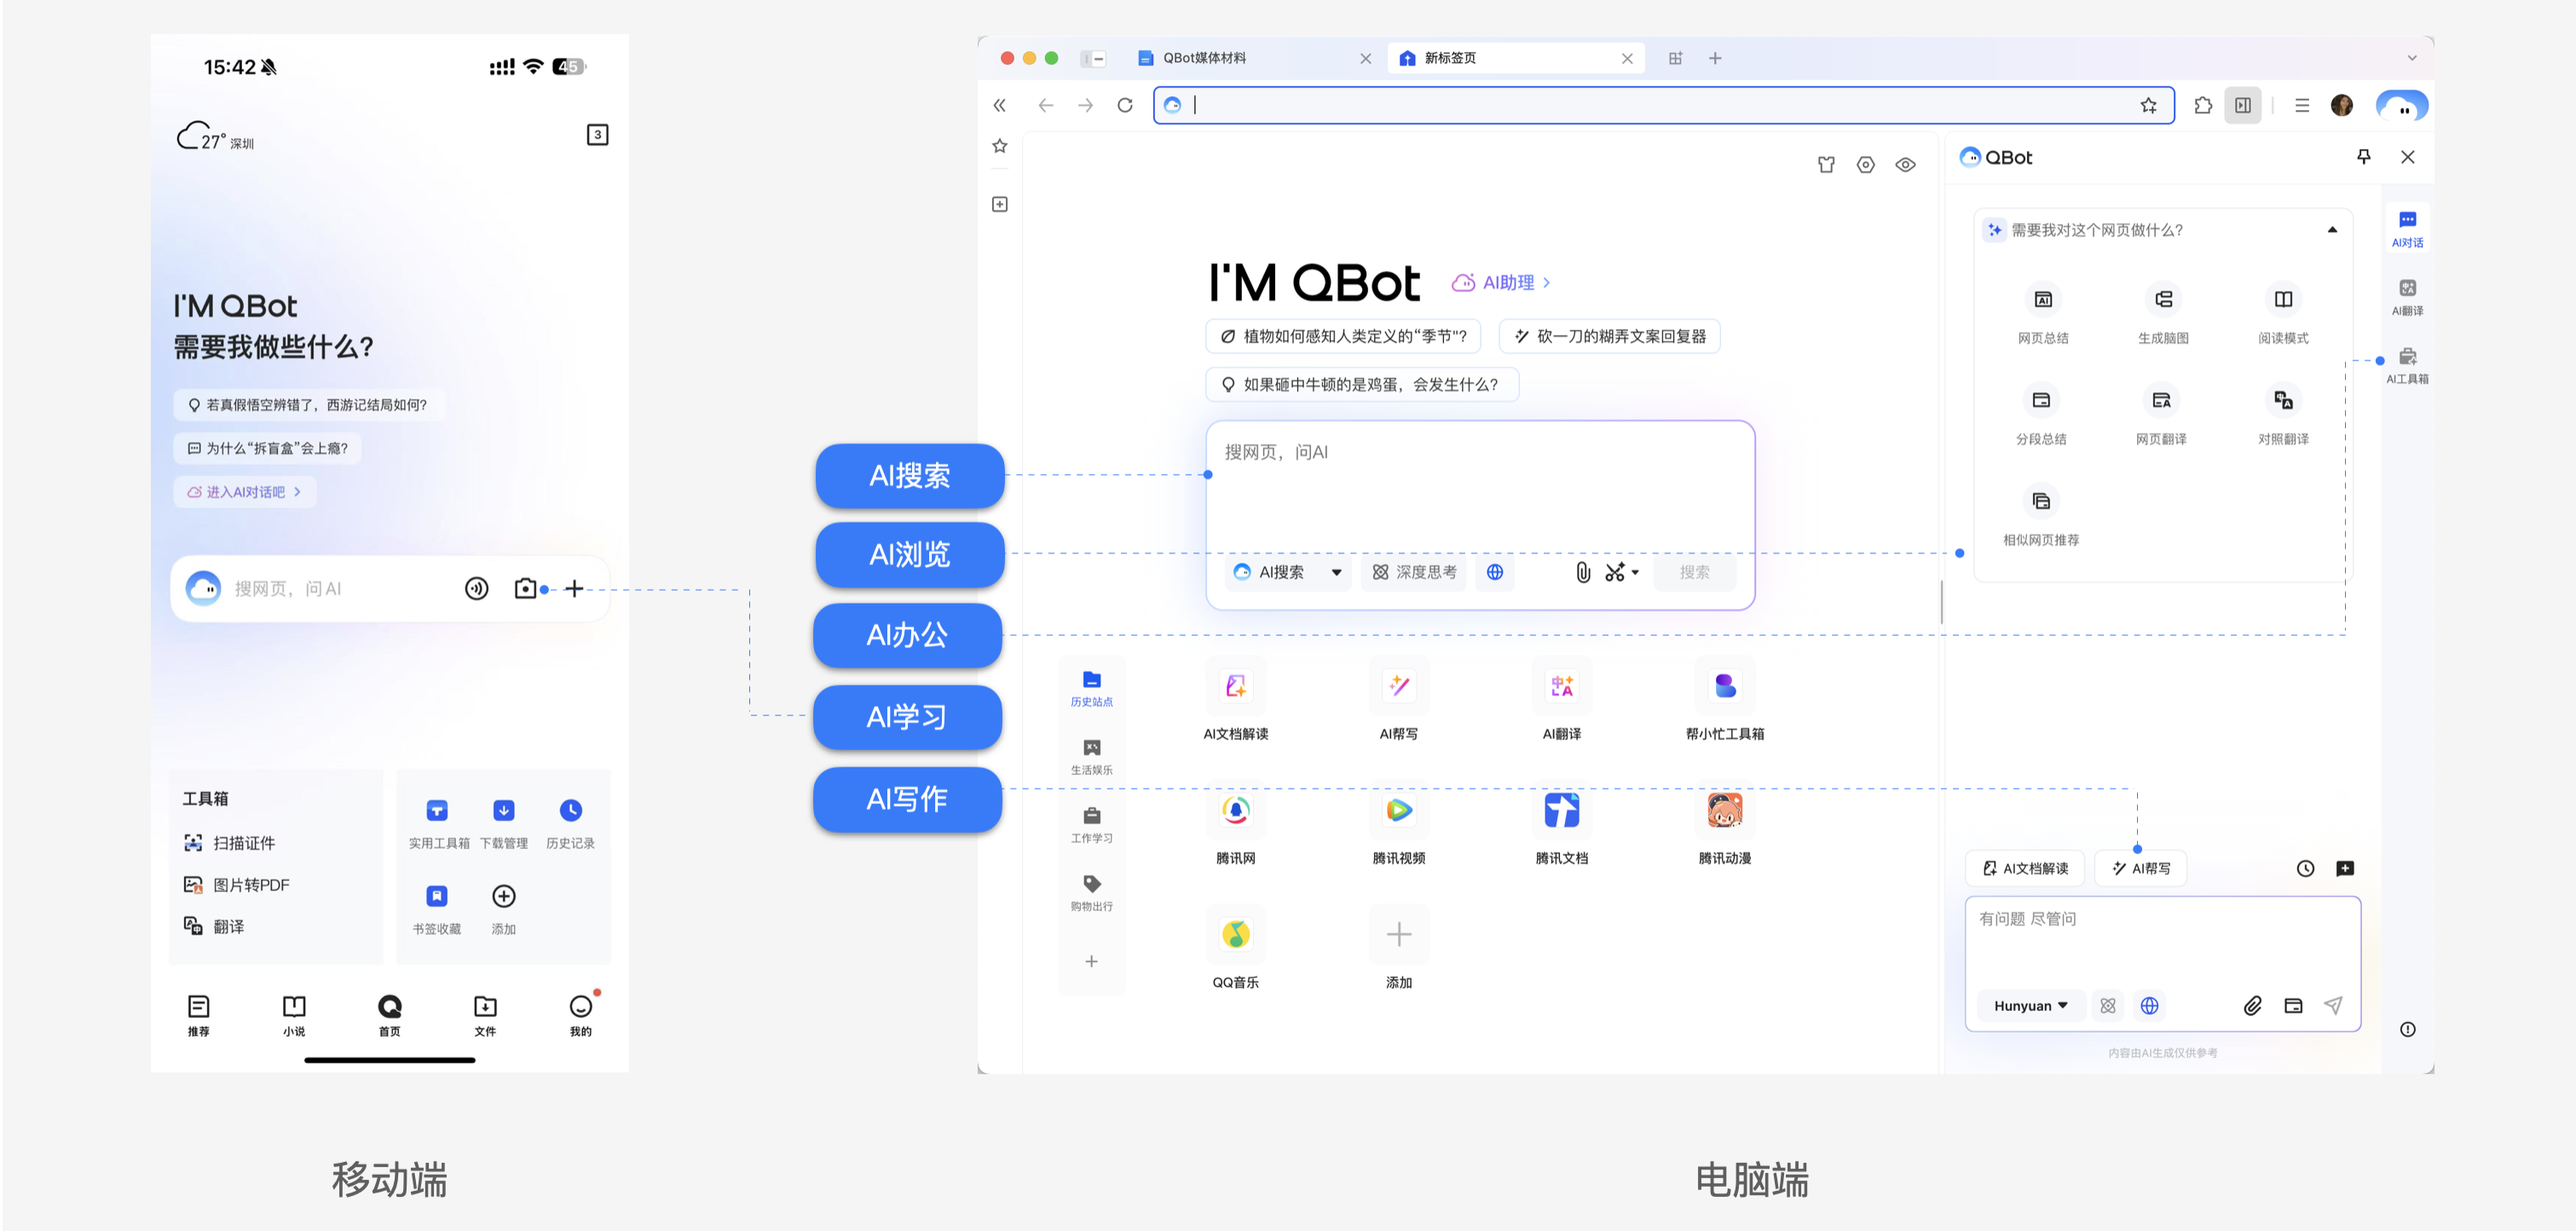Viewport: 2576px width, 1231px height.
Task: Enable 阅读模式 in QBot panel
Action: tap(2282, 314)
